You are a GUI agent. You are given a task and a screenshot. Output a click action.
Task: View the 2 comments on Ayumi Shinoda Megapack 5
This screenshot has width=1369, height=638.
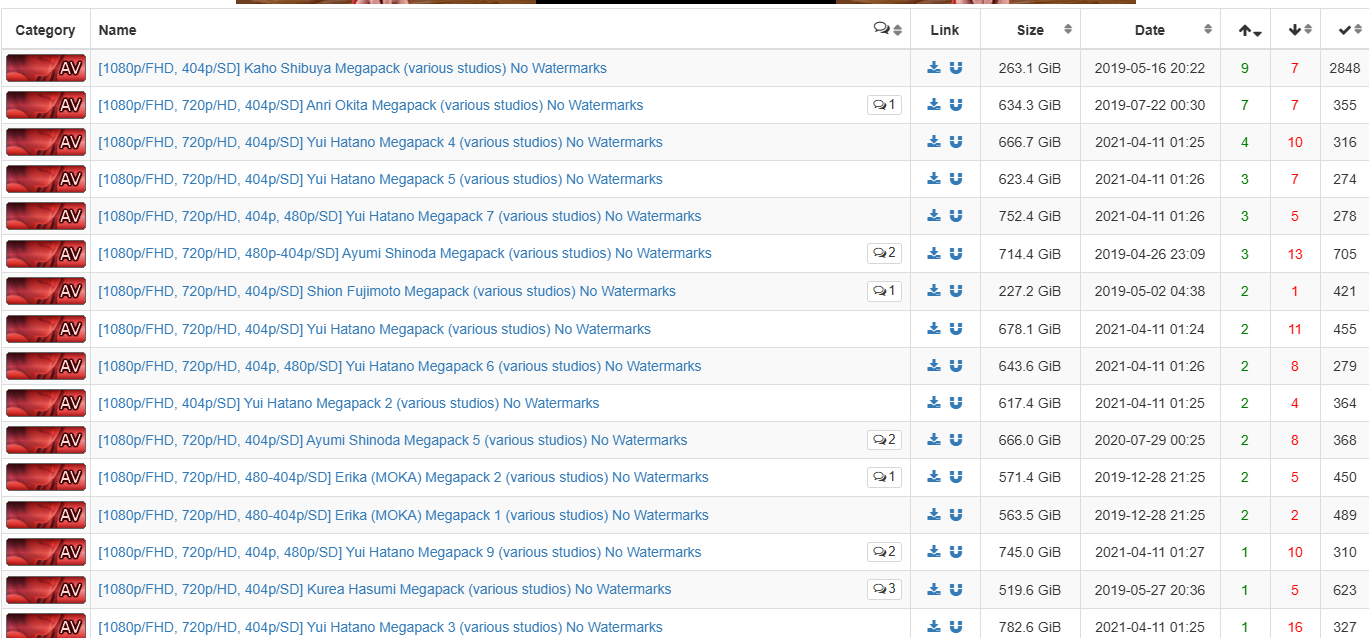pos(884,440)
